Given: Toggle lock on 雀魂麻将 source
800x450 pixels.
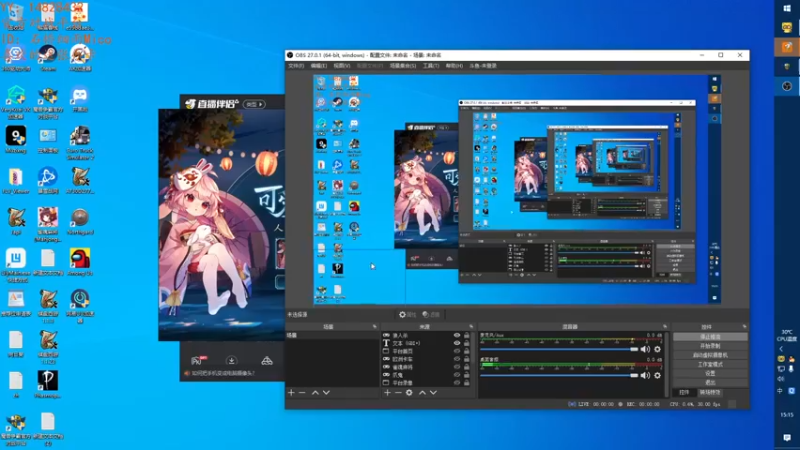Looking at the screenshot, I should [466, 367].
